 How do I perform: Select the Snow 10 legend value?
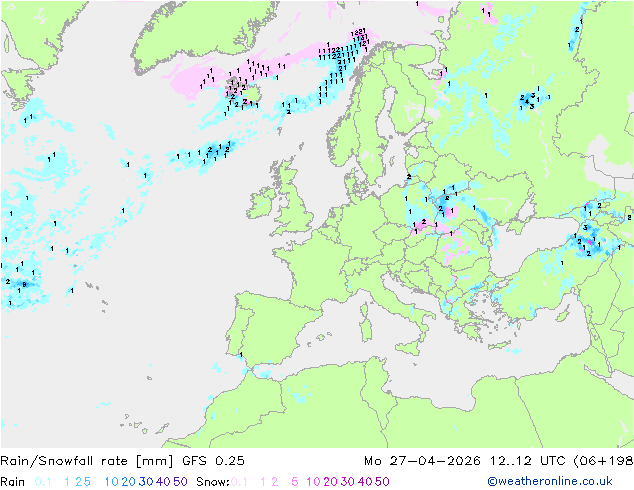click(x=313, y=482)
